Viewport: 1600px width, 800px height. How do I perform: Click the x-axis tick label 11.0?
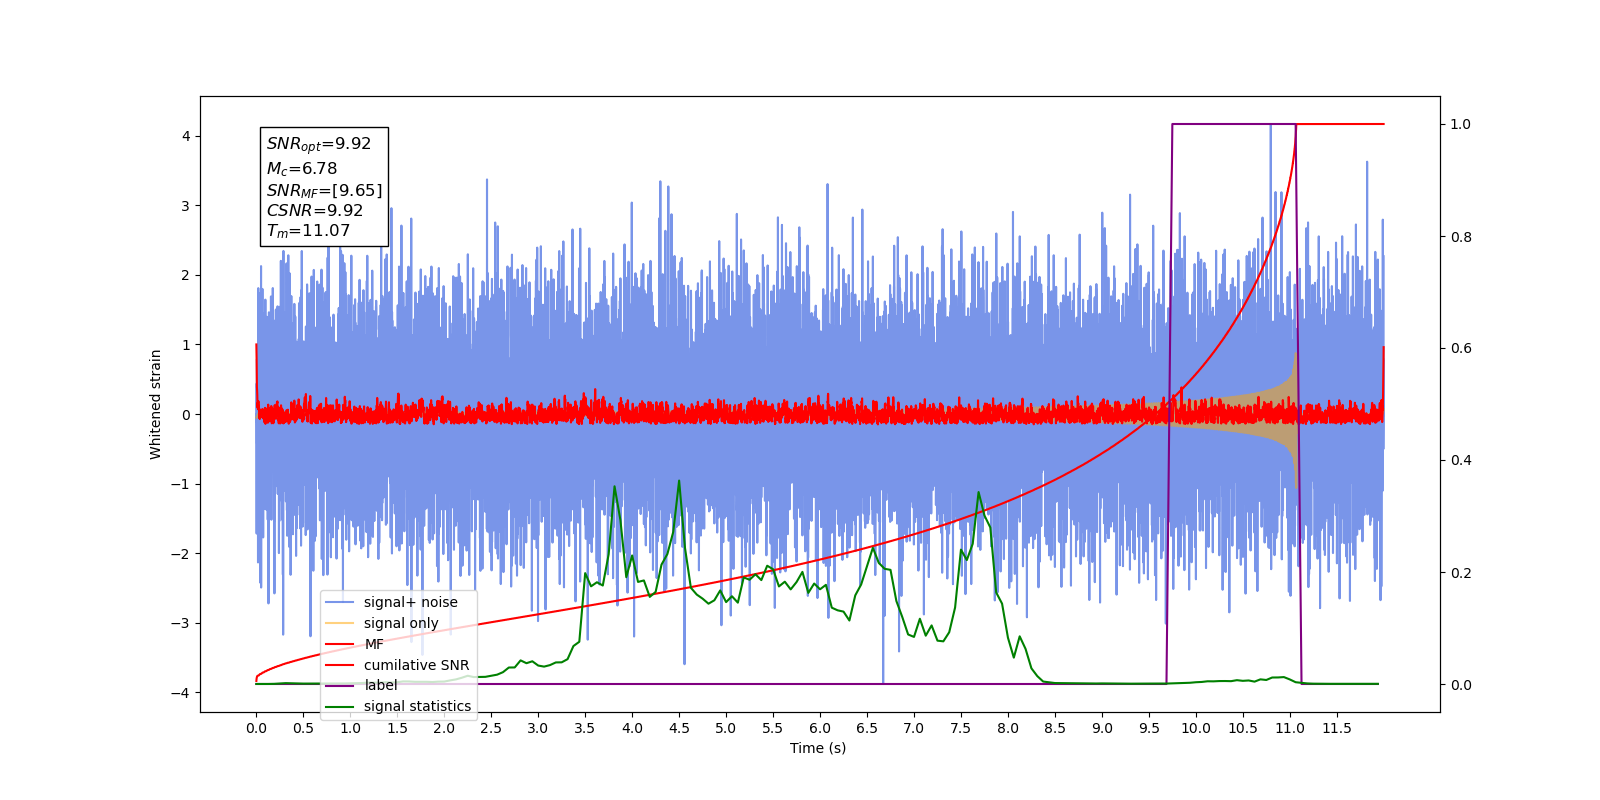pyautogui.click(x=1290, y=729)
